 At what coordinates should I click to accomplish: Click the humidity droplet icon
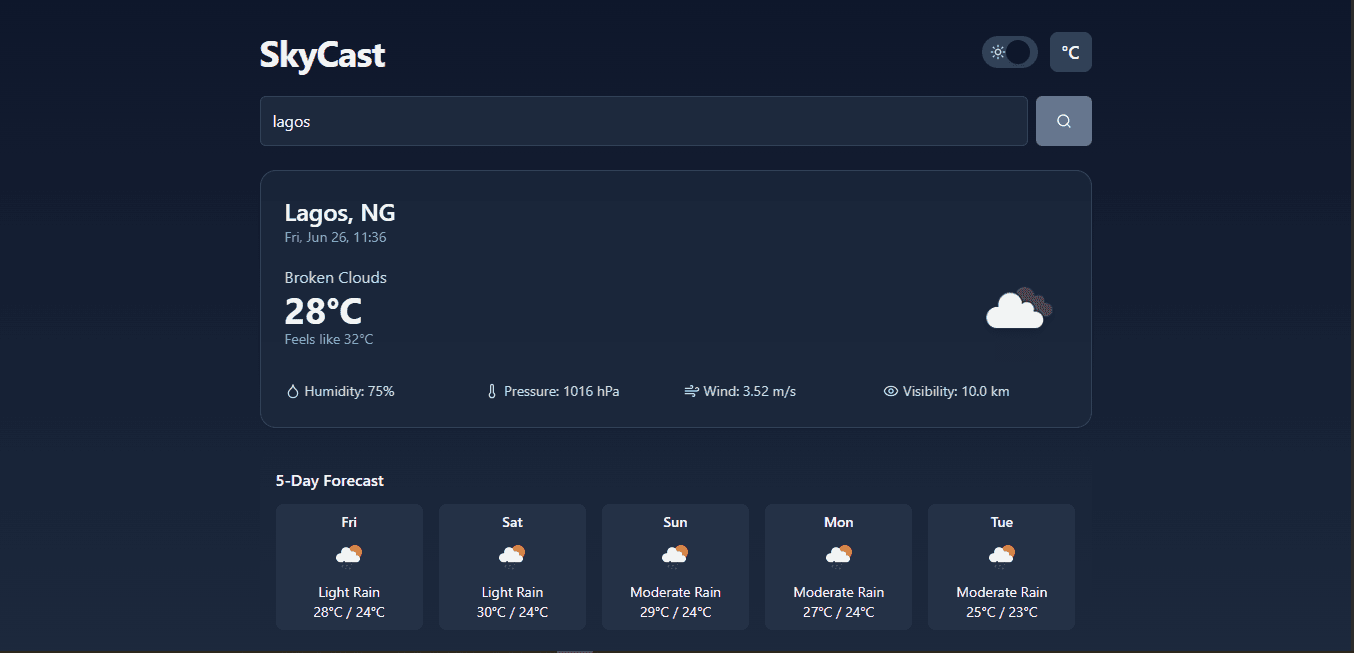(x=293, y=392)
